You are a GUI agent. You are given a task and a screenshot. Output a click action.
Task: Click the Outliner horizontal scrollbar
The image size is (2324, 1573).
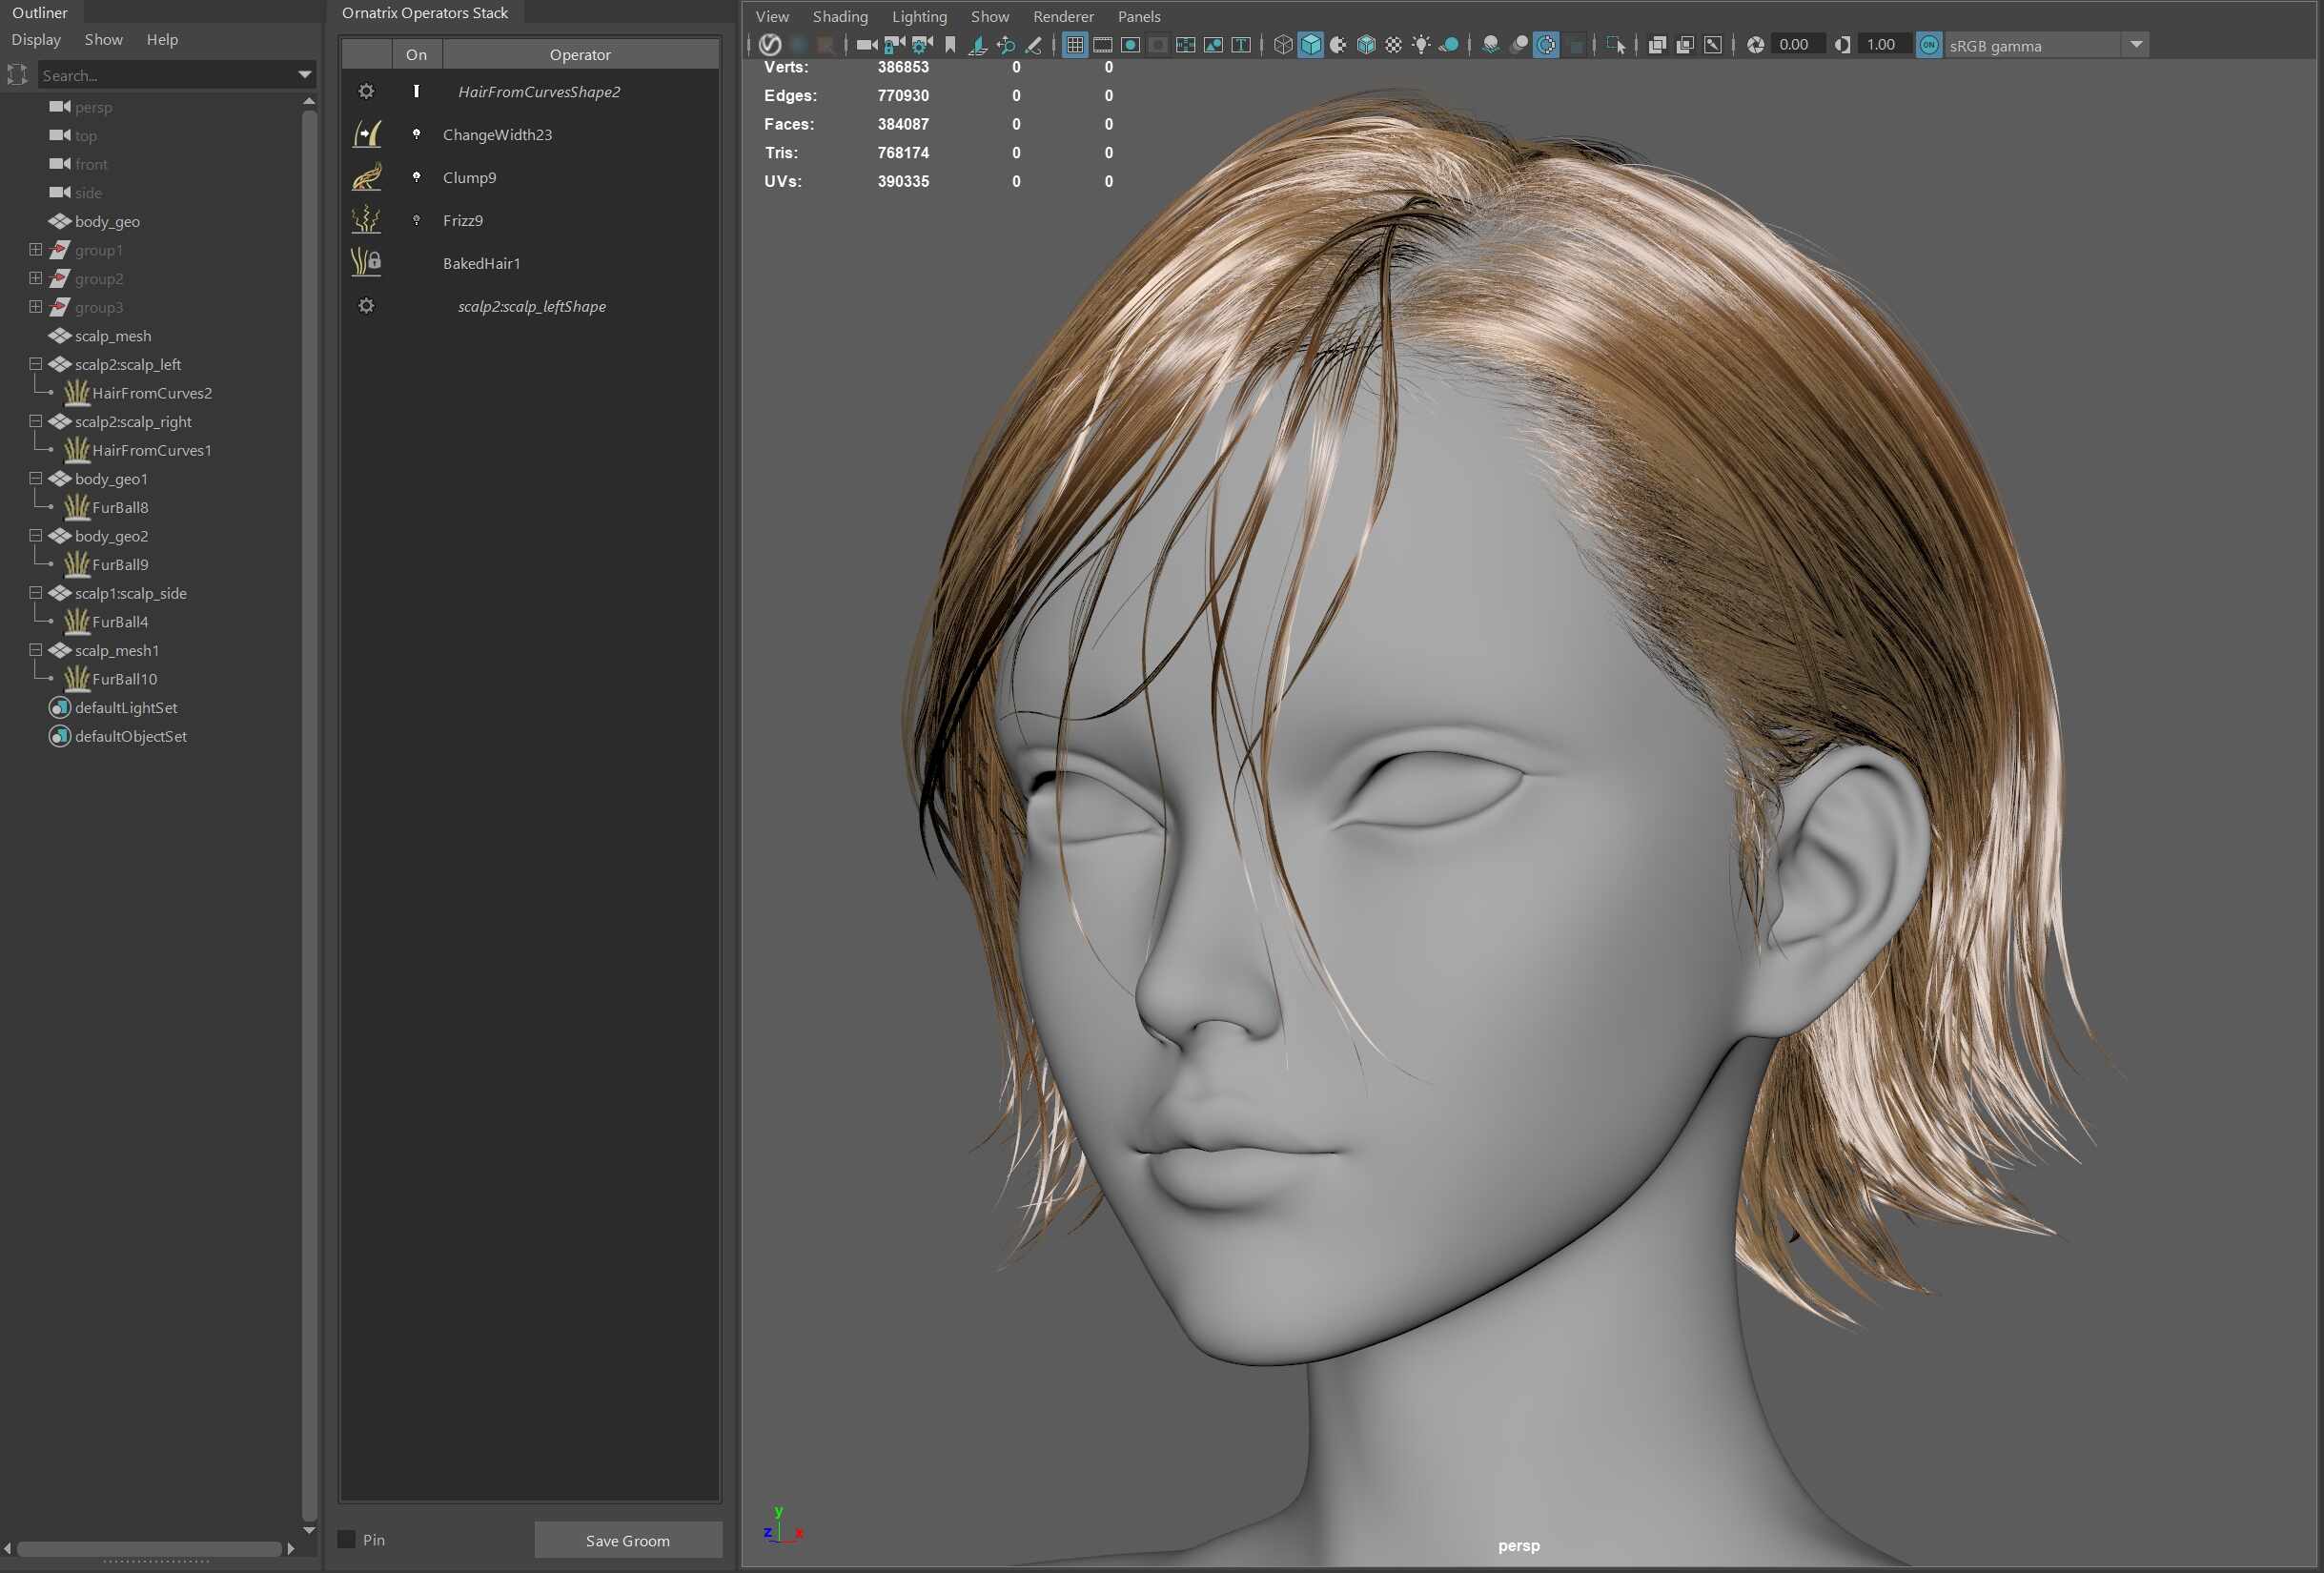[x=149, y=1549]
